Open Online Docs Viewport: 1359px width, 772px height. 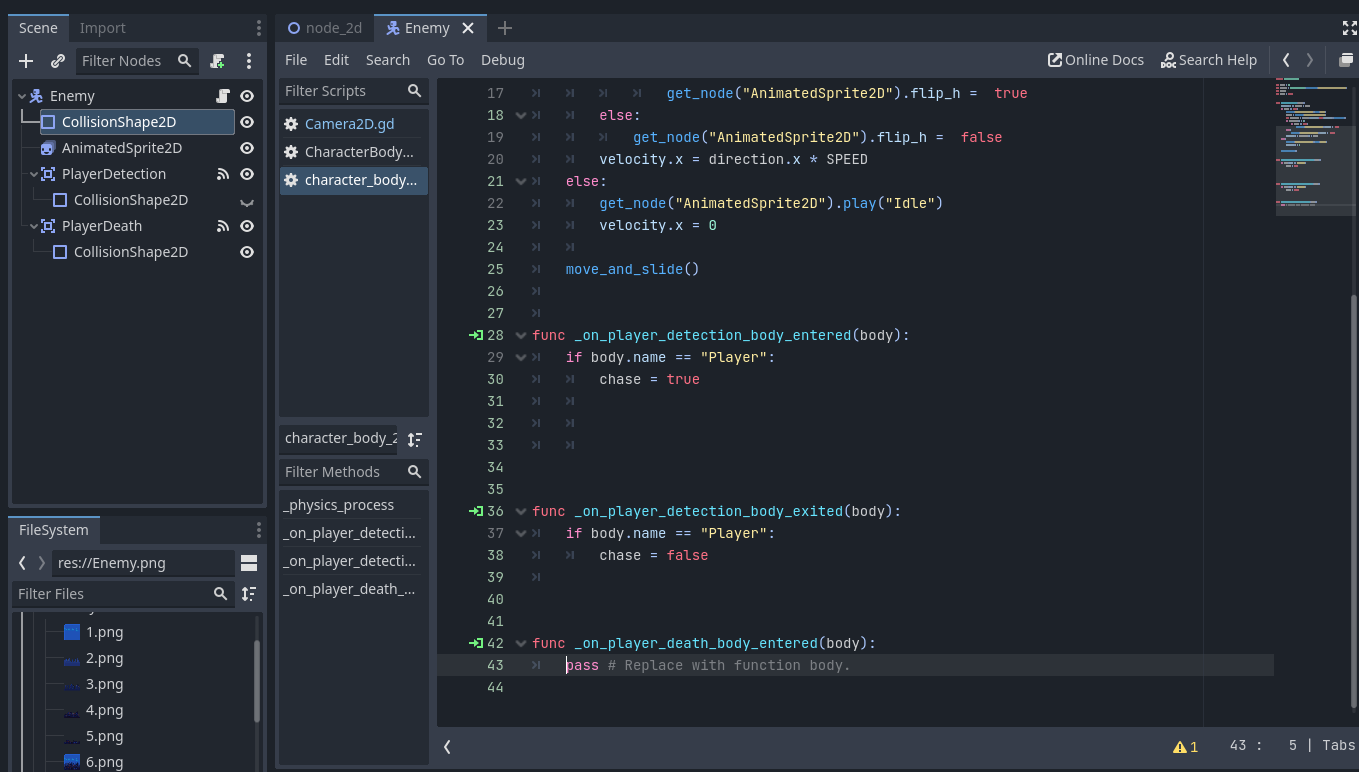point(1095,60)
